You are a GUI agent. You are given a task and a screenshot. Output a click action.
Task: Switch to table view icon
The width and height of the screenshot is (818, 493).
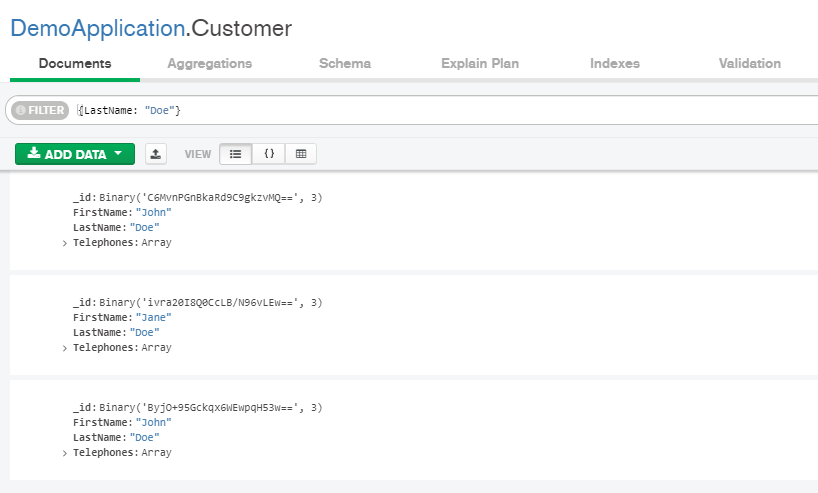click(x=301, y=154)
